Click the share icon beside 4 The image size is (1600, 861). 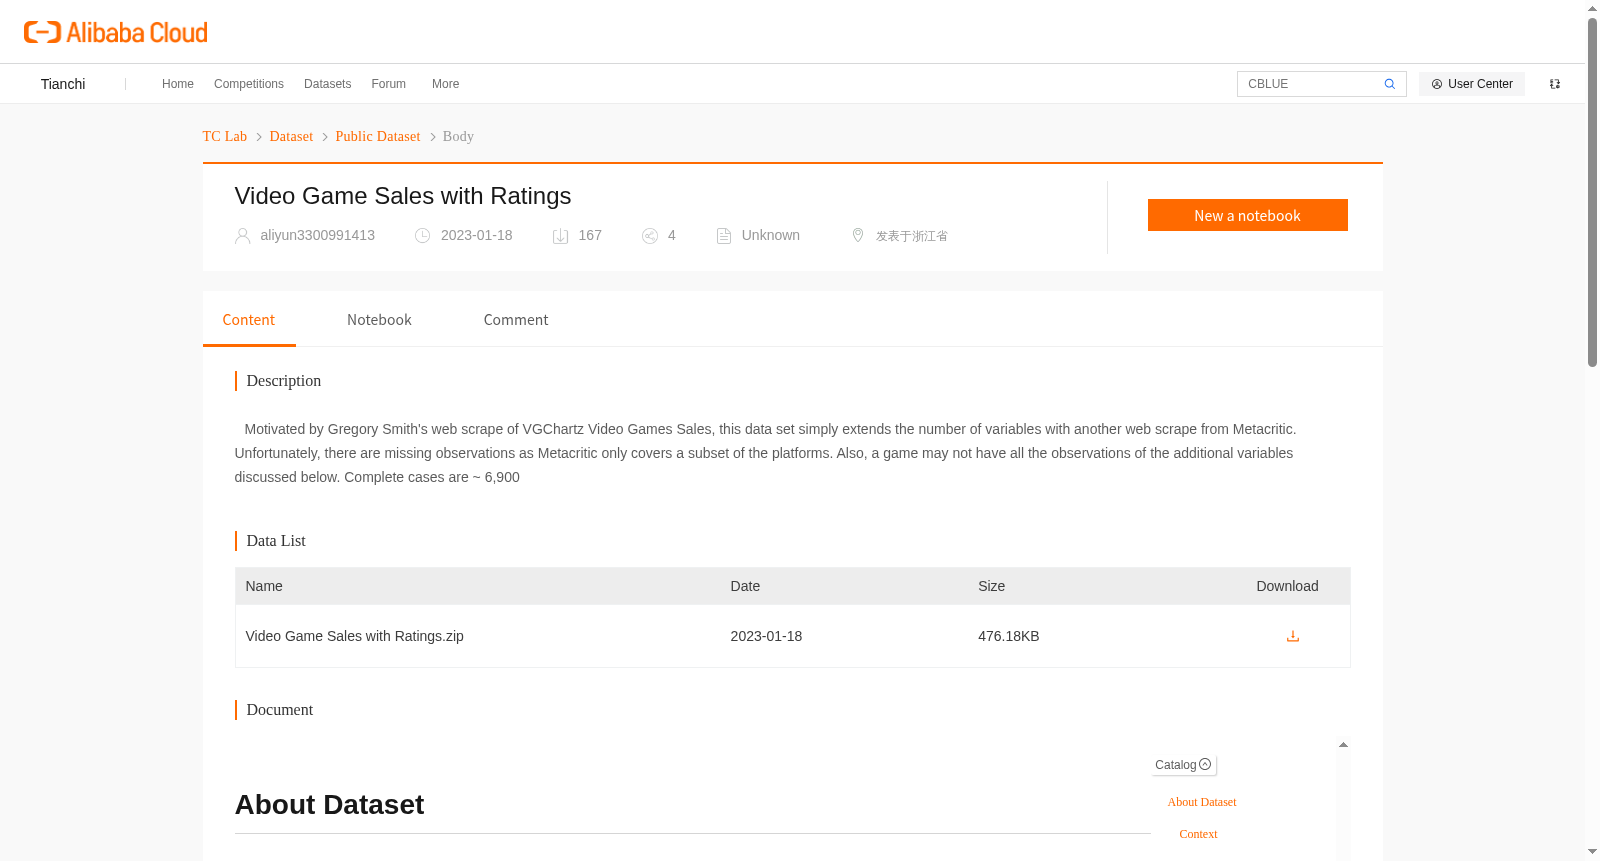coord(650,236)
